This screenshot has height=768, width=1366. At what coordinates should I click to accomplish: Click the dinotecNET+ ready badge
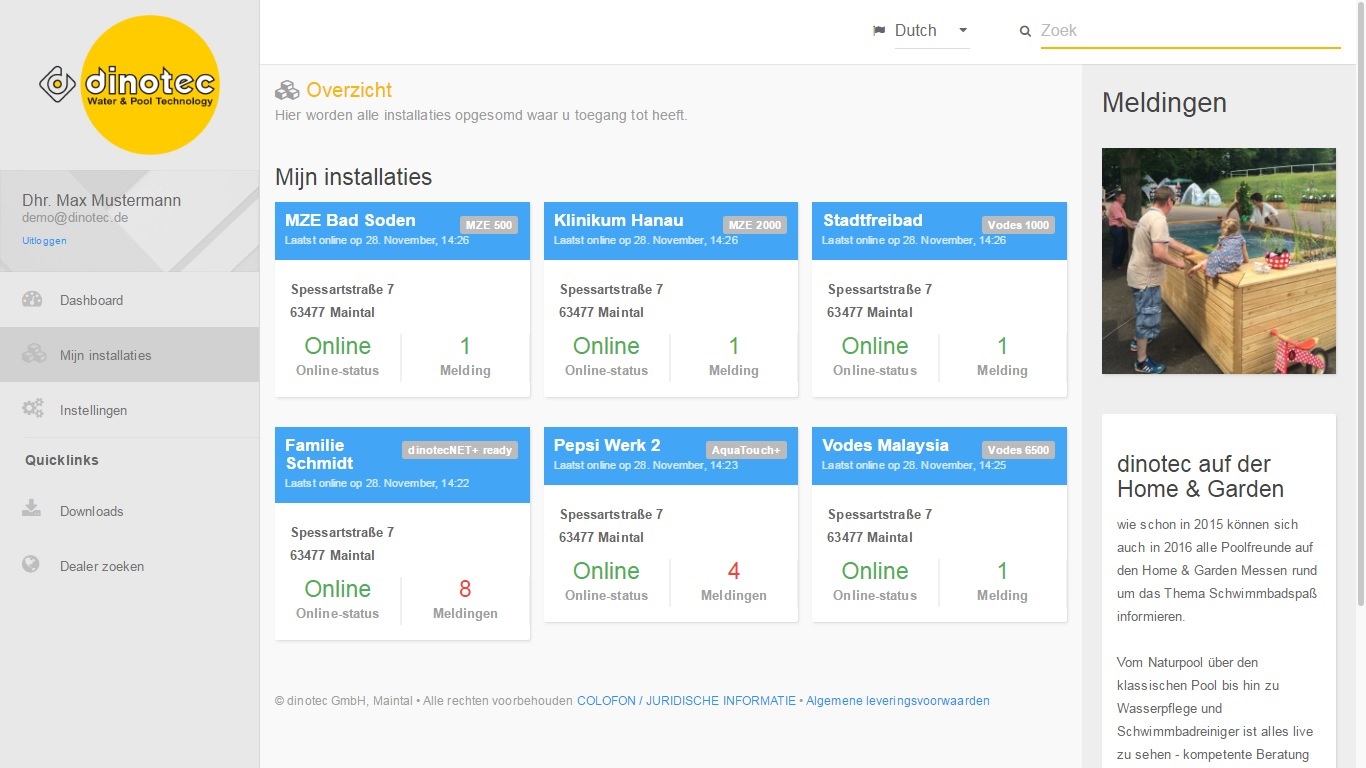click(460, 450)
